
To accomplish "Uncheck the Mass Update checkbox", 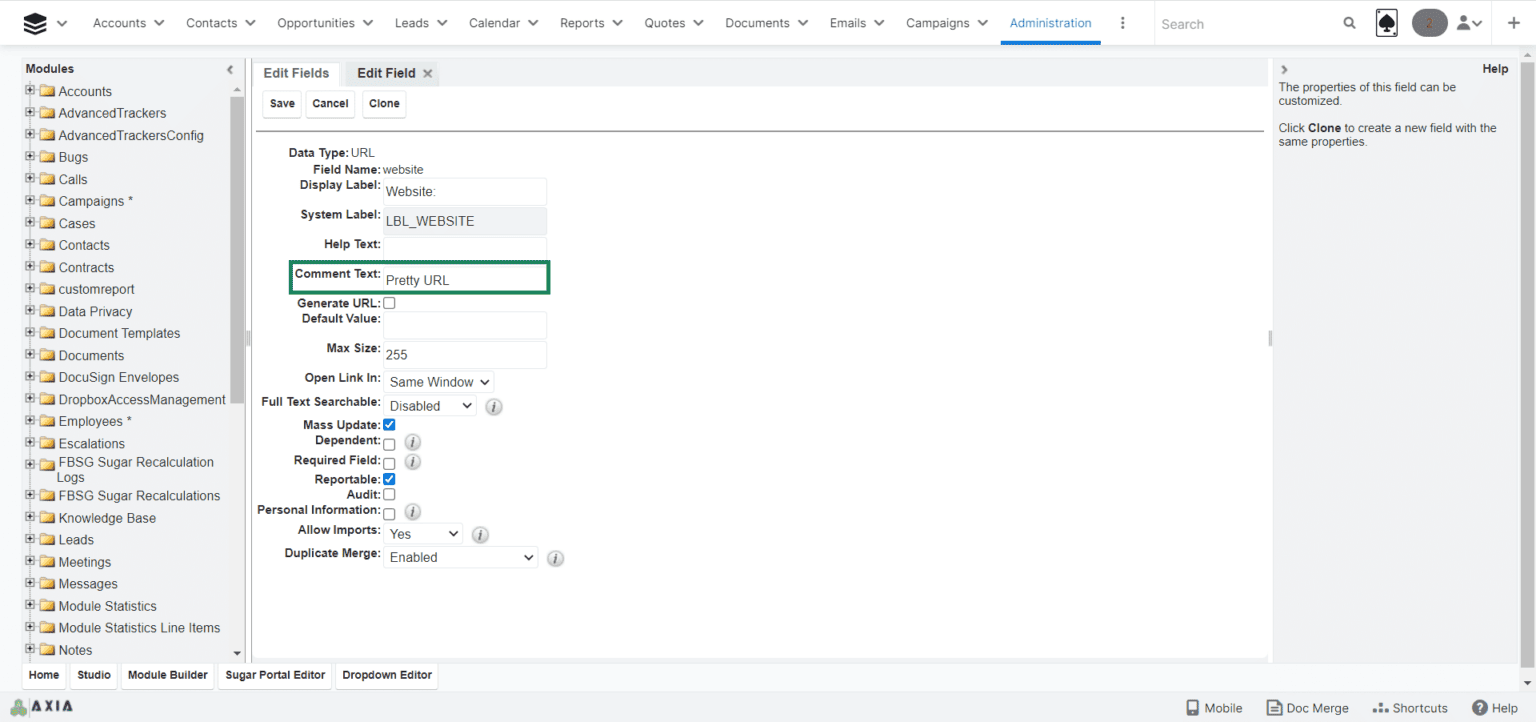I will [x=389, y=425].
